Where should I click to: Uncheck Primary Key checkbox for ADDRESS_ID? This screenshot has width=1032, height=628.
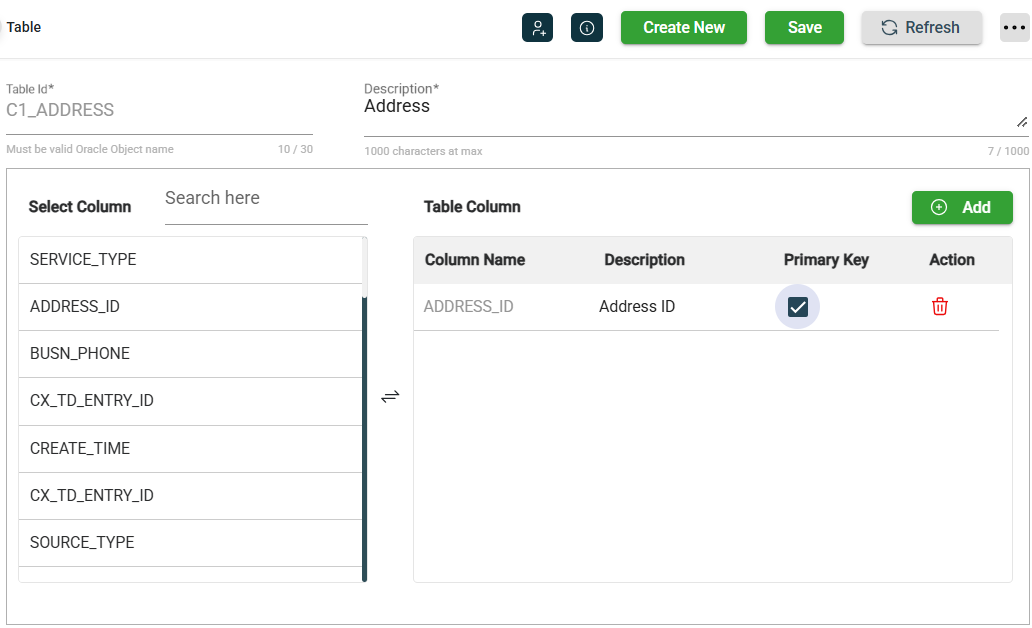(797, 307)
